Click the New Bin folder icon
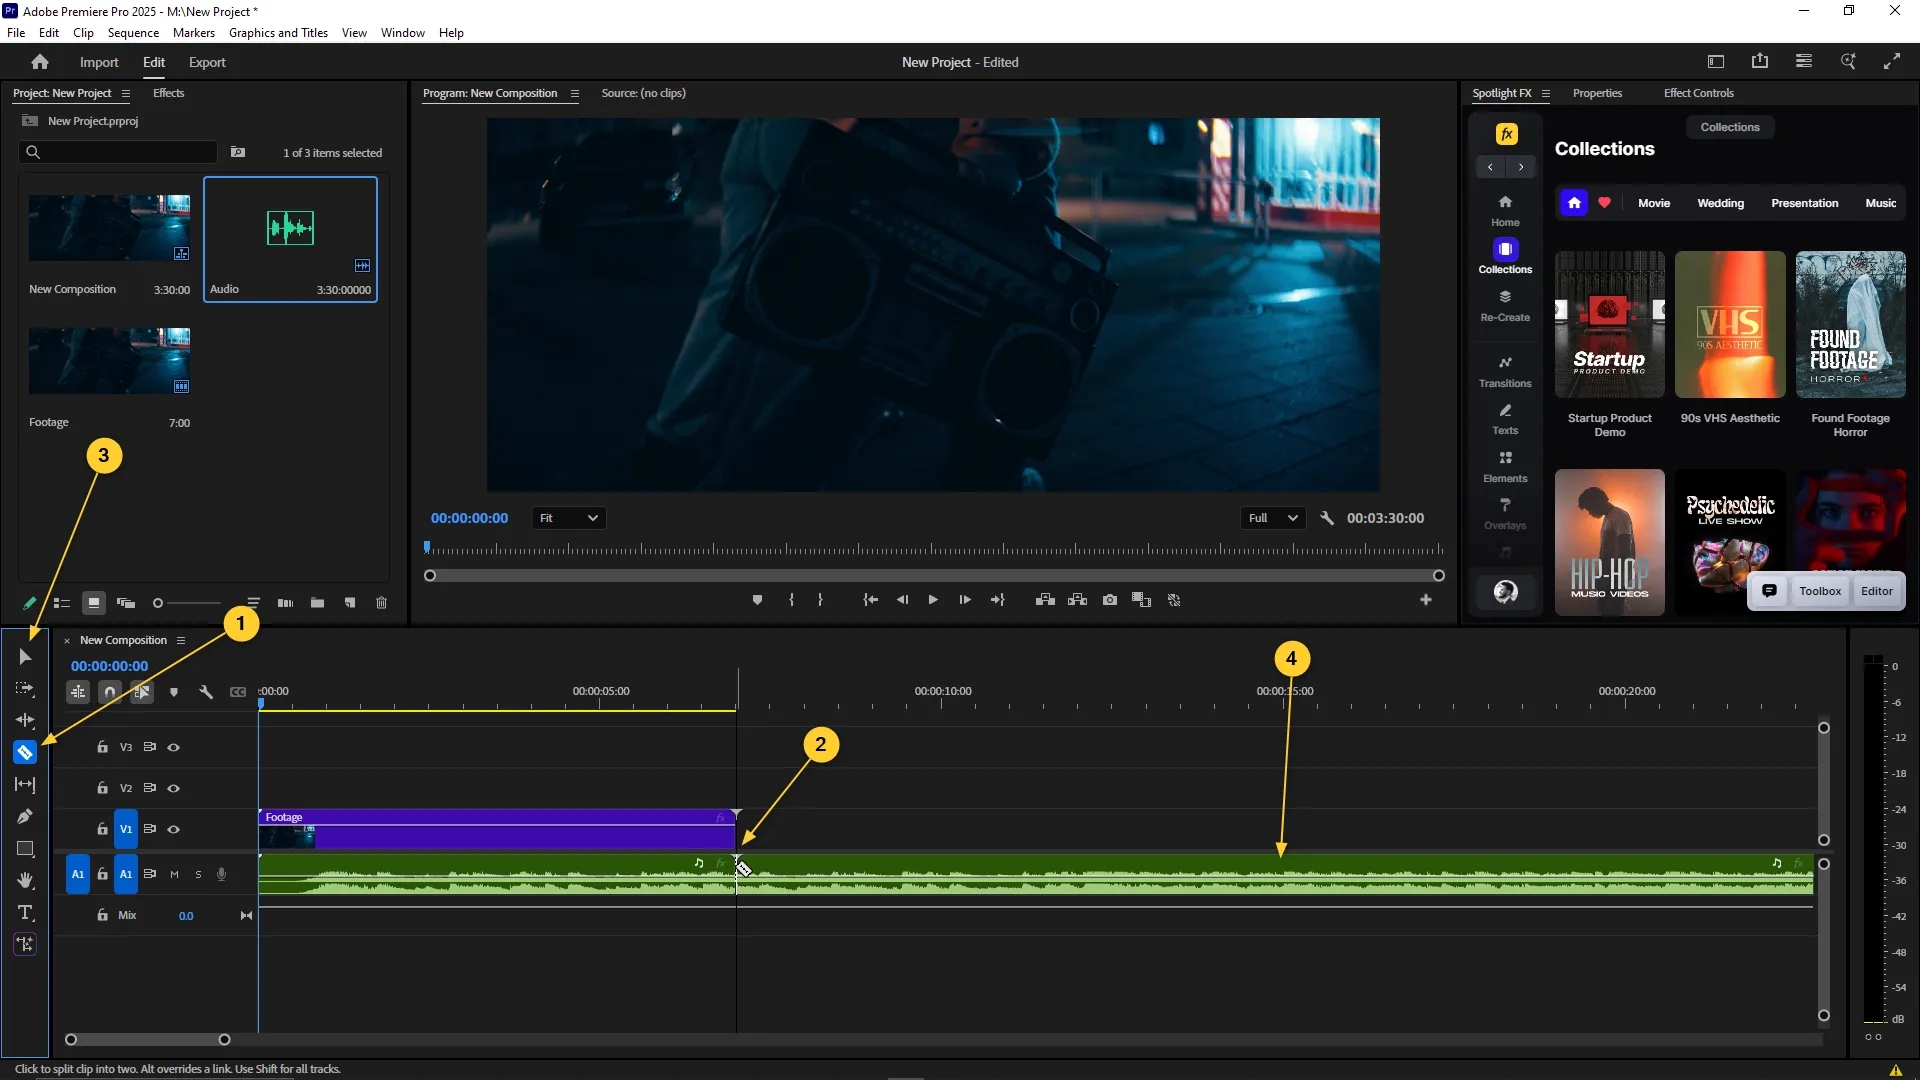 (317, 603)
